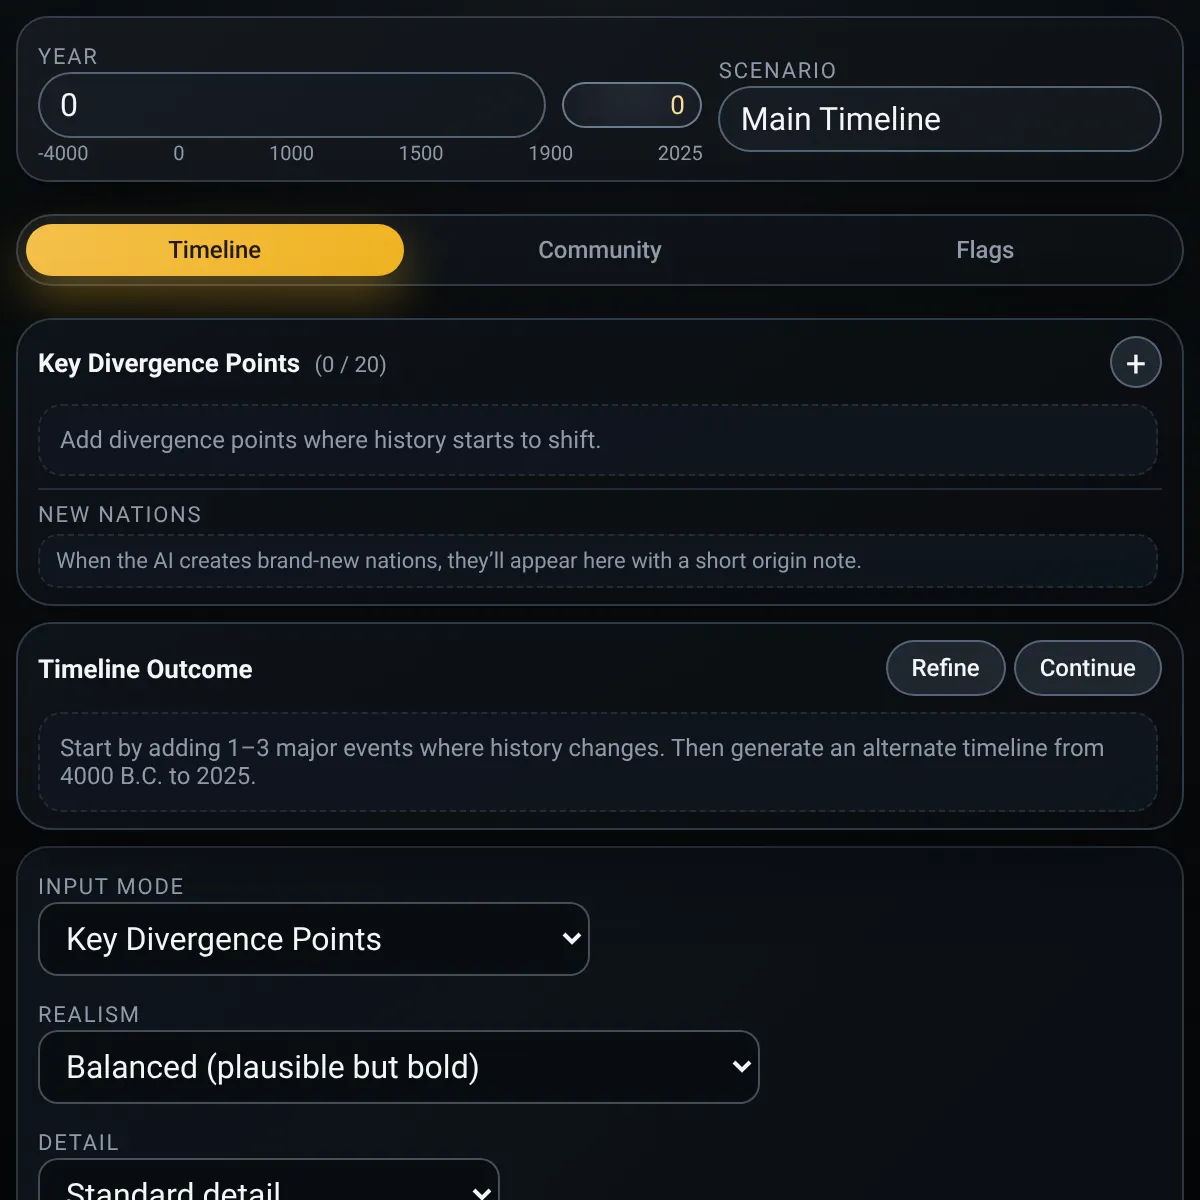
Task: Click the Year slider track
Action: [x=291, y=105]
